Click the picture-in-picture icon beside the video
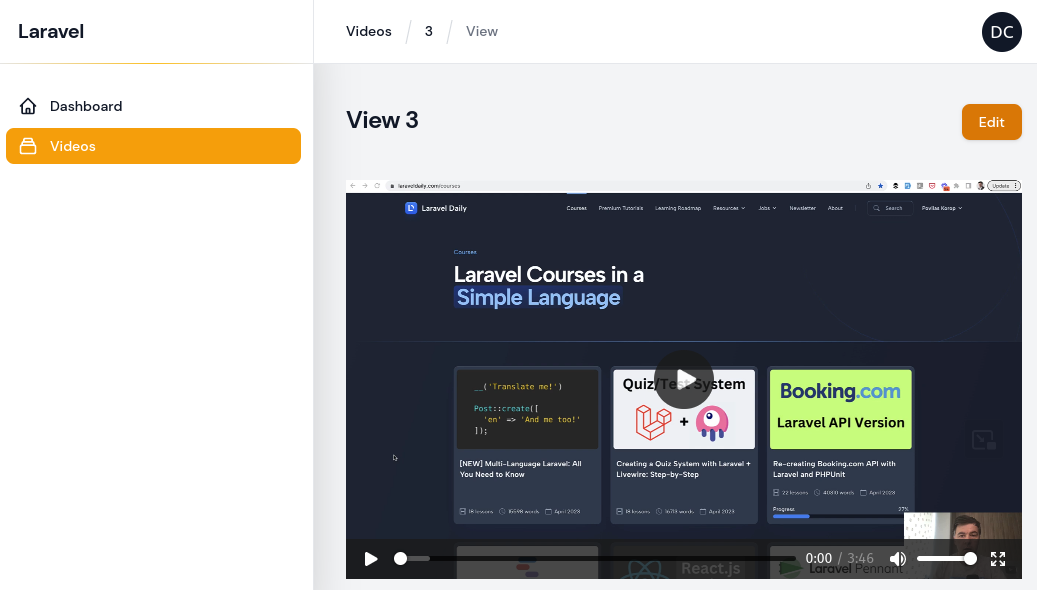The height and width of the screenshot is (590, 1037). [983, 439]
